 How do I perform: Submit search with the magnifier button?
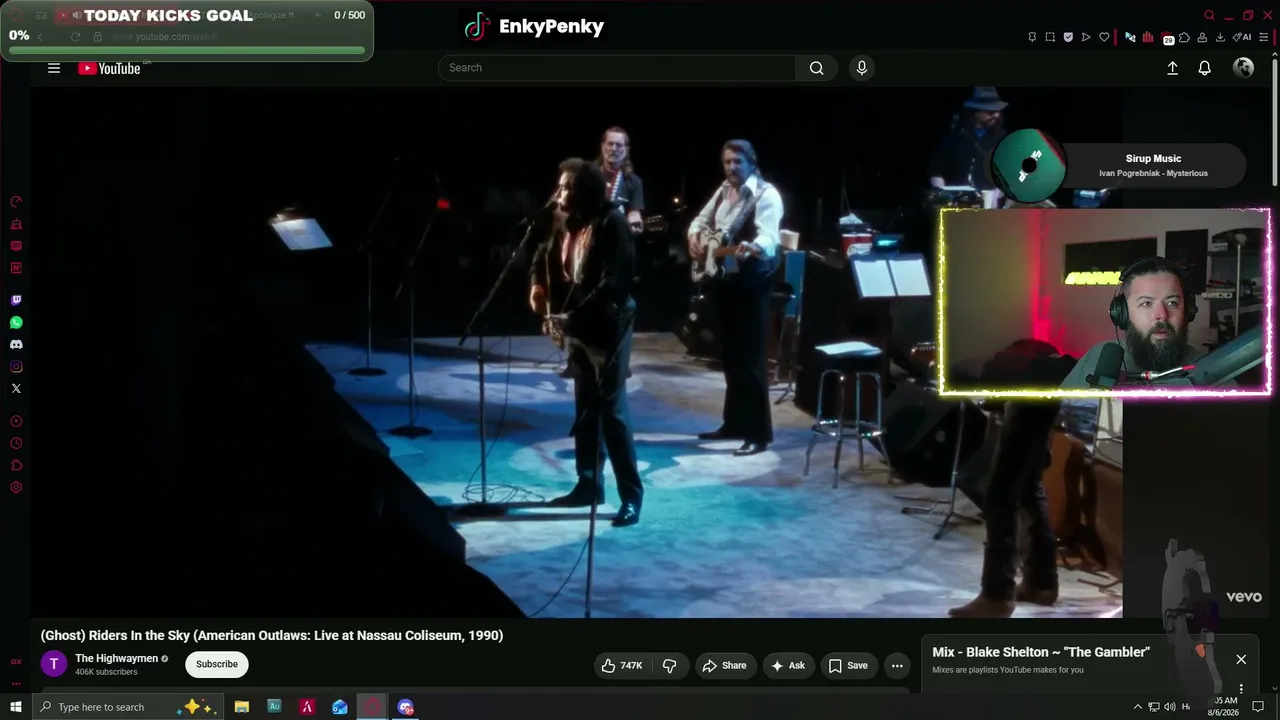pos(817,68)
